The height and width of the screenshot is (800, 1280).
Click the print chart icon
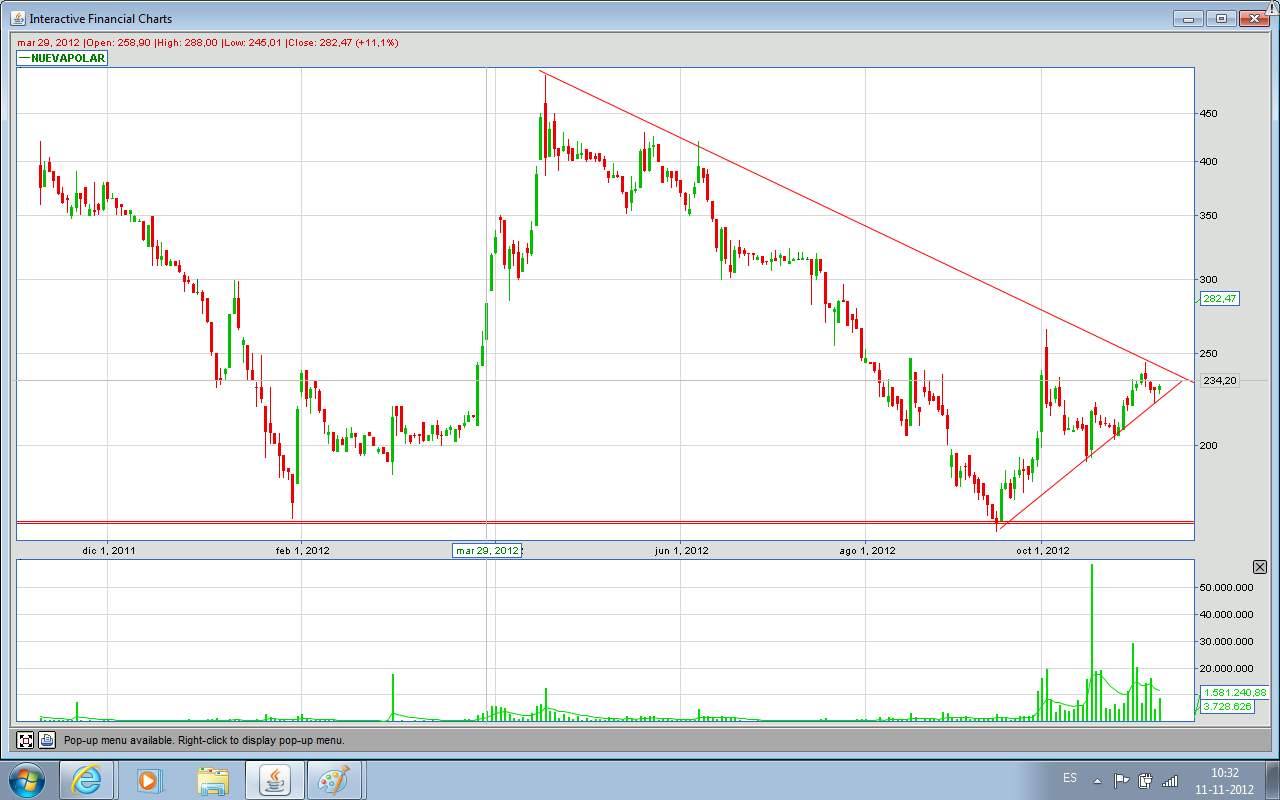[46, 740]
